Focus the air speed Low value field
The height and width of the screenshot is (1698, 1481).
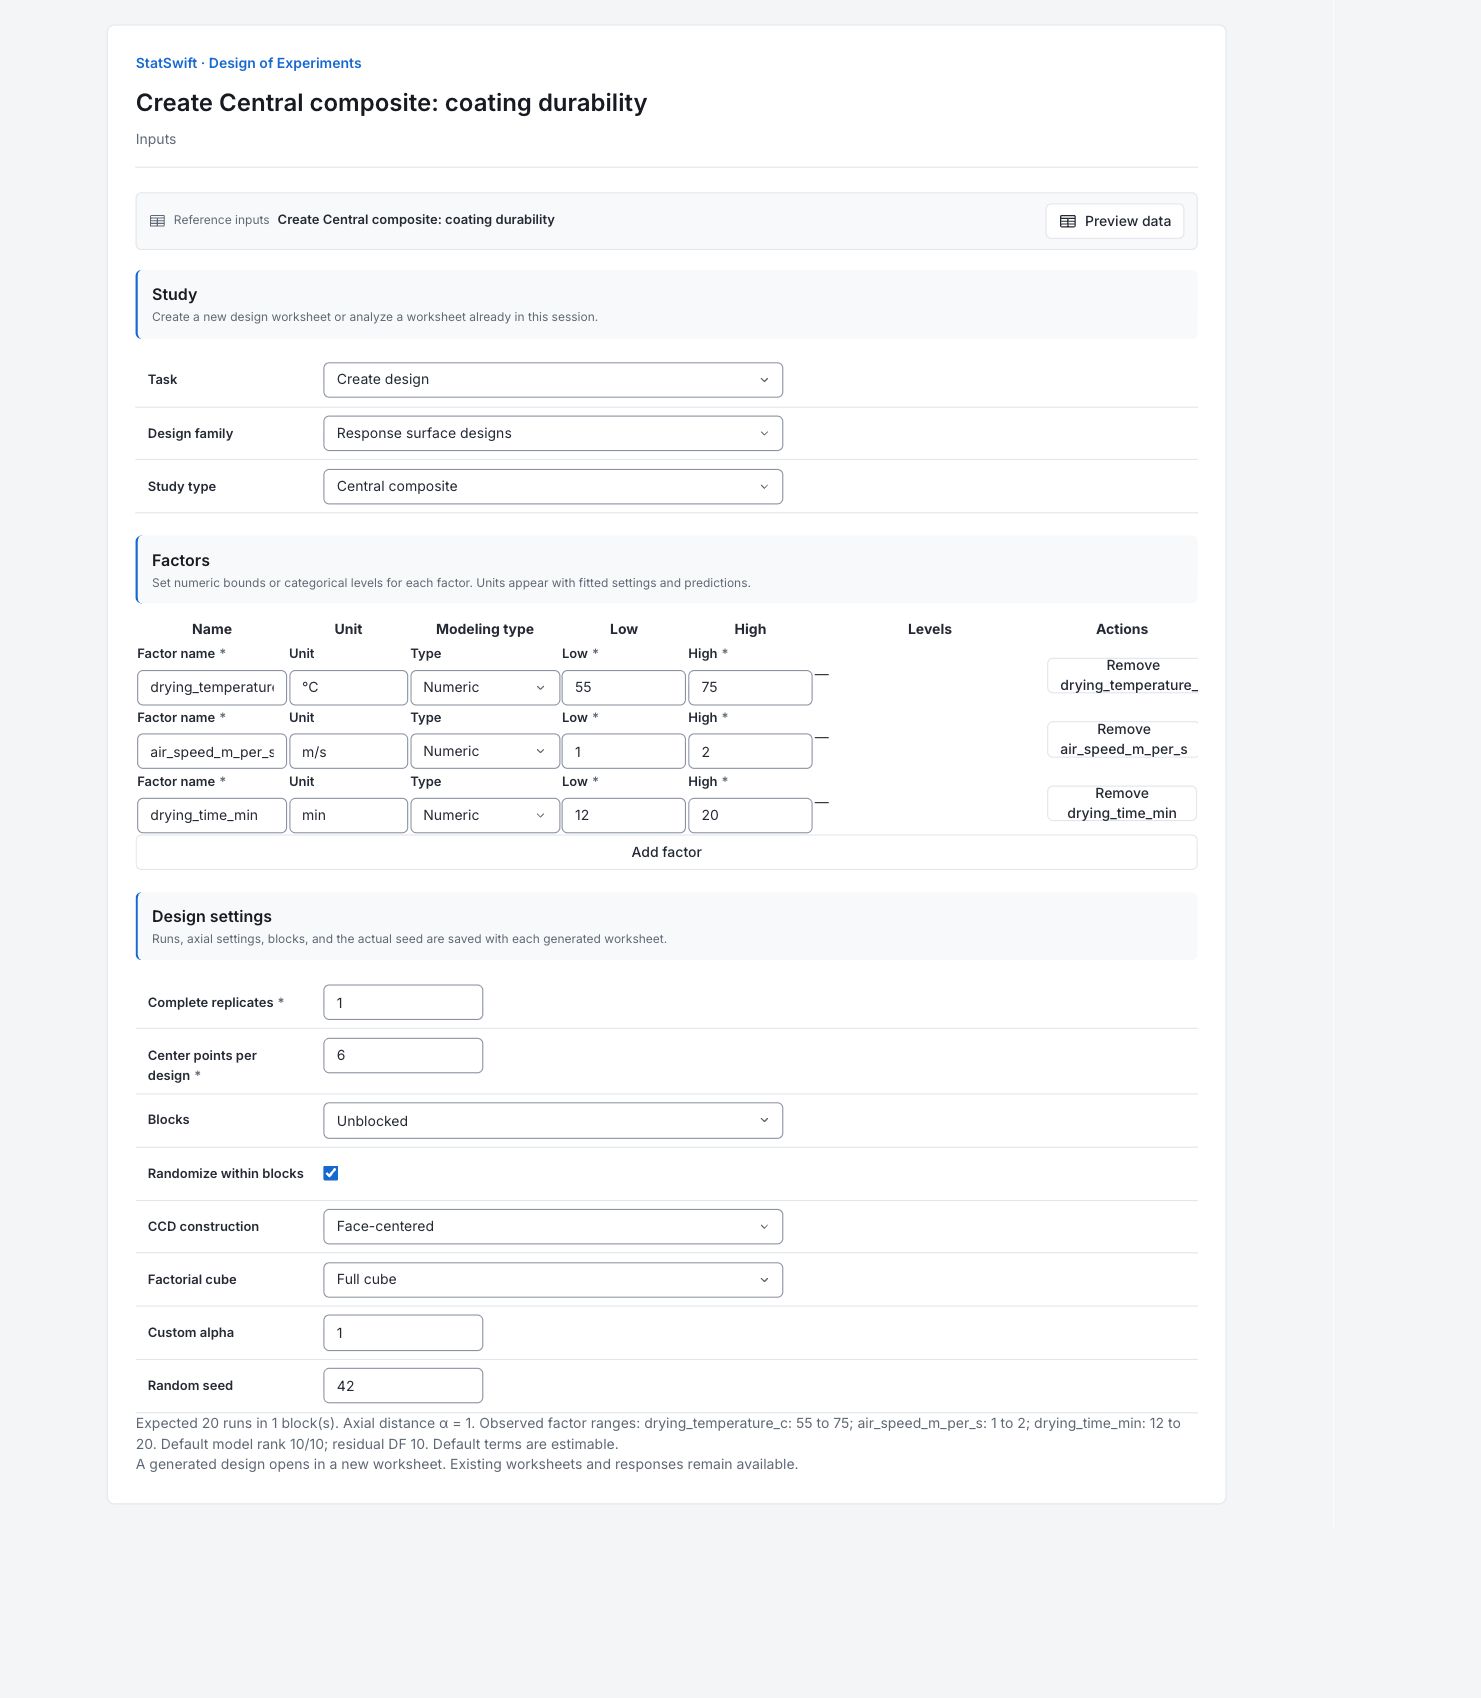624,752
